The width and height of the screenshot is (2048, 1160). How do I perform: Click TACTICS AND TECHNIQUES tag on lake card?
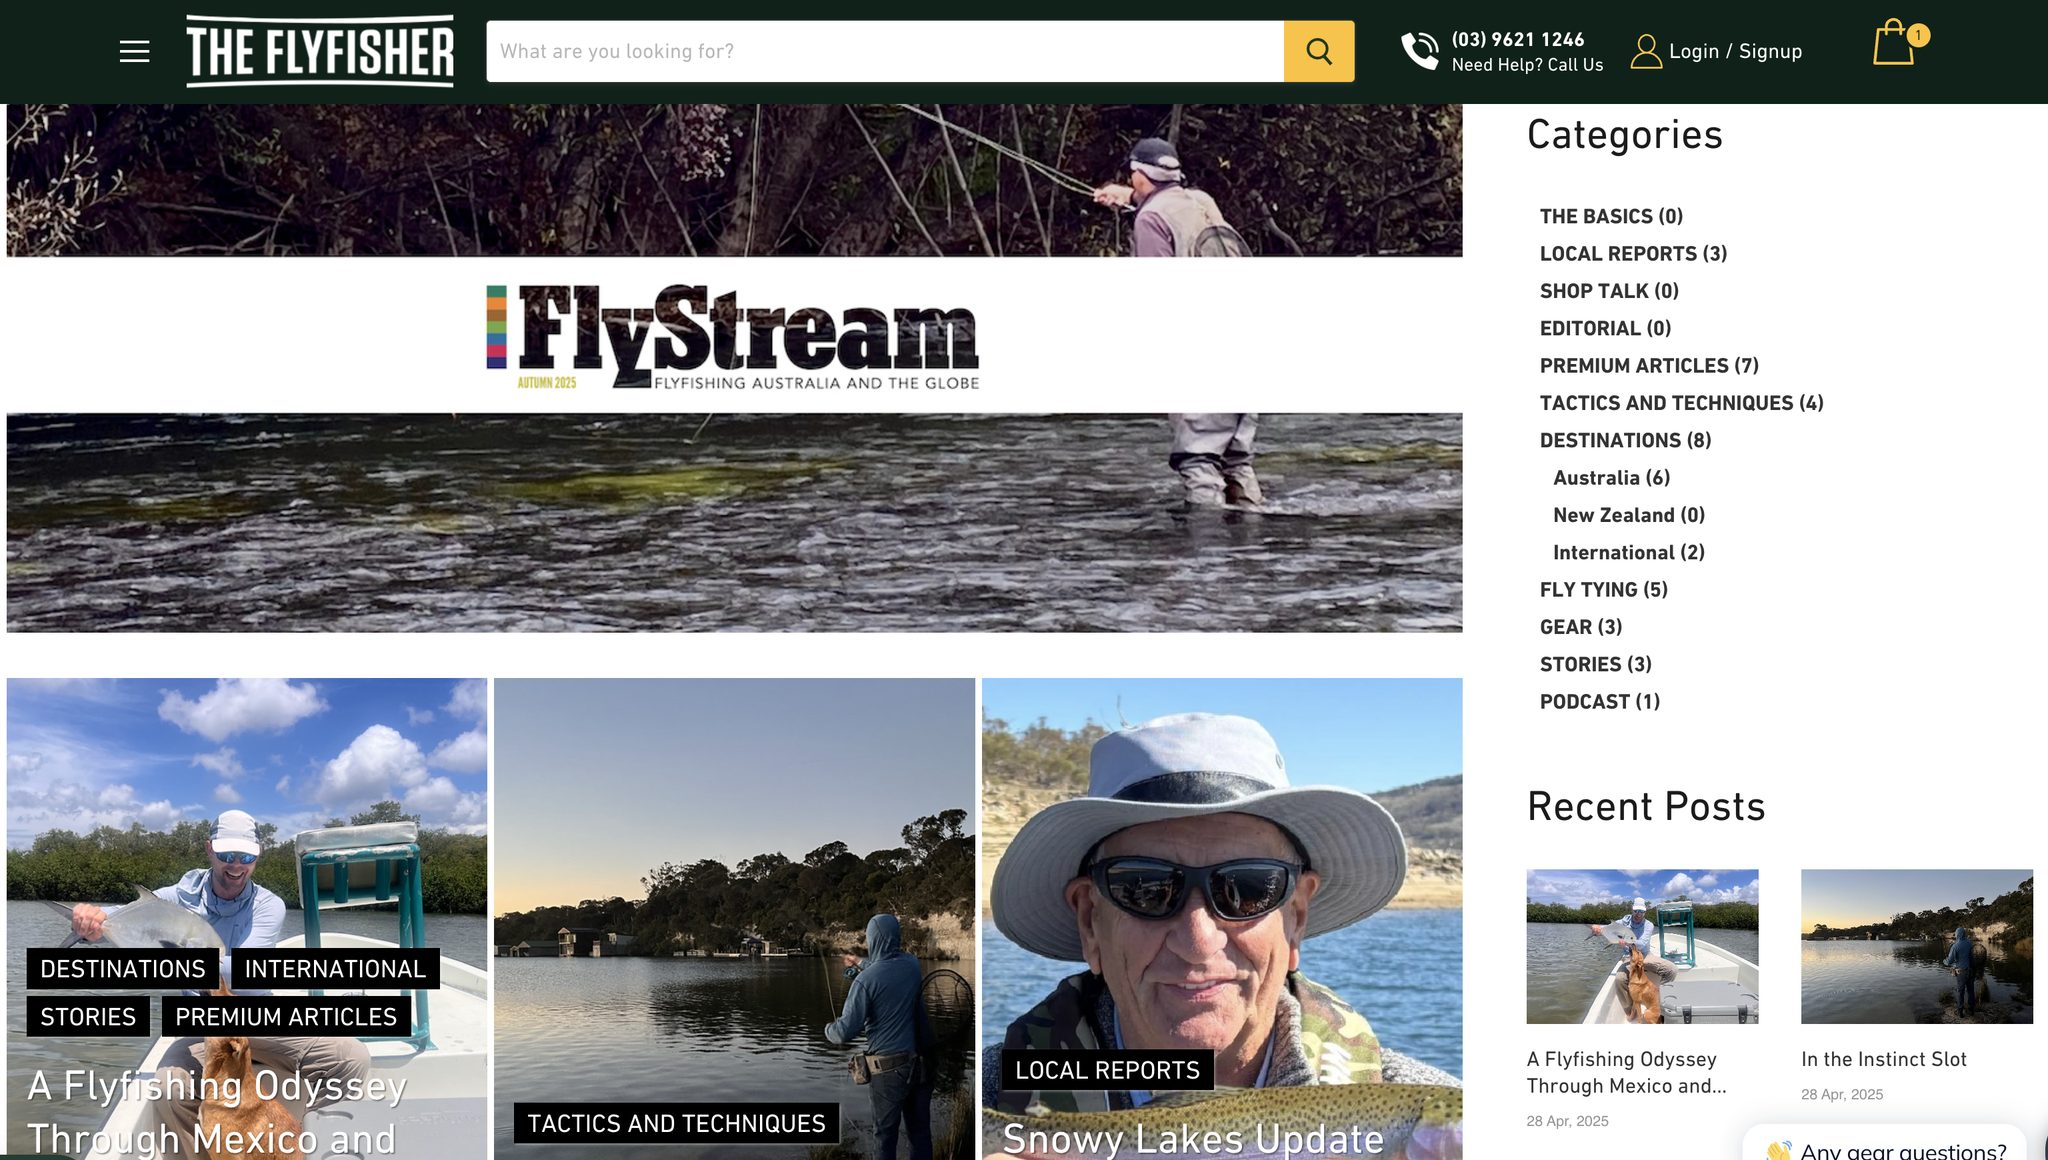(676, 1124)
